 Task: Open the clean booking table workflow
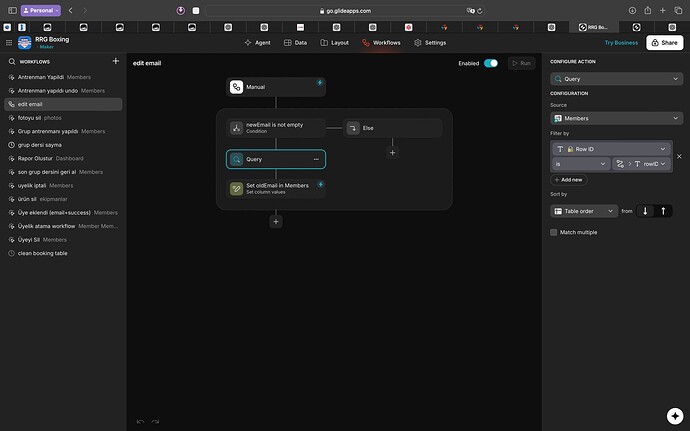[x=63, y=253]
